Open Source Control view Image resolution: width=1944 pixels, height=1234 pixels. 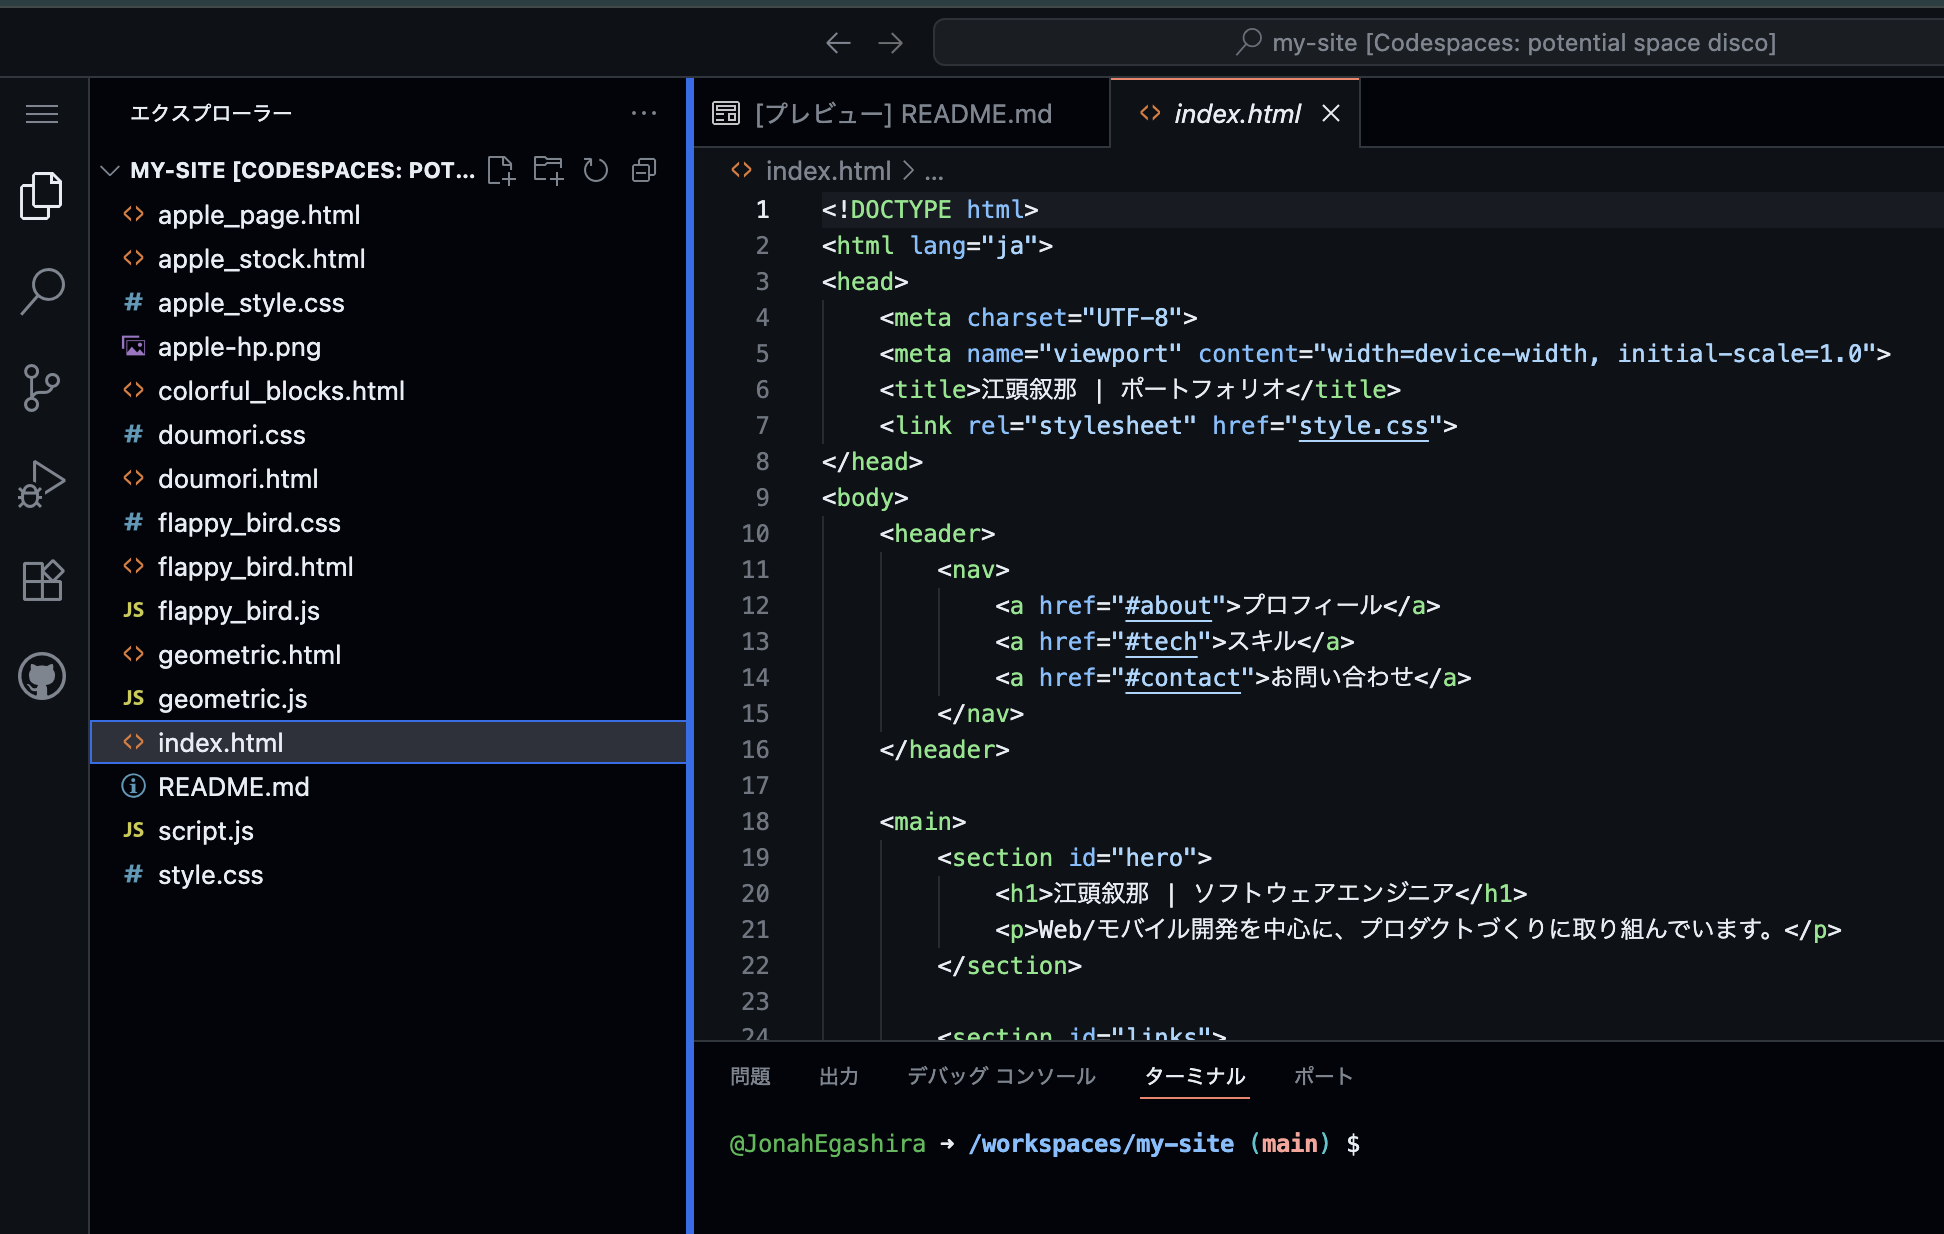point(42,388)
